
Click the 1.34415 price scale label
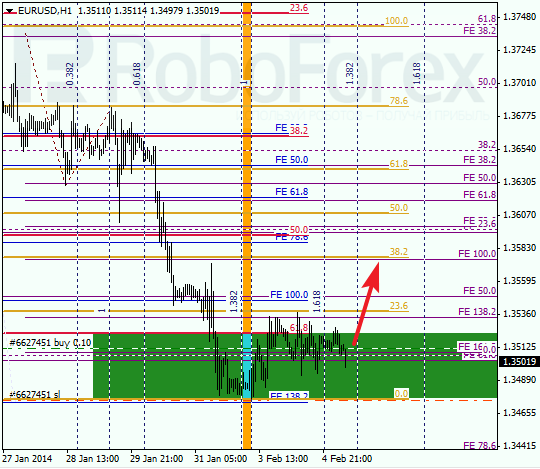[520, 446]
